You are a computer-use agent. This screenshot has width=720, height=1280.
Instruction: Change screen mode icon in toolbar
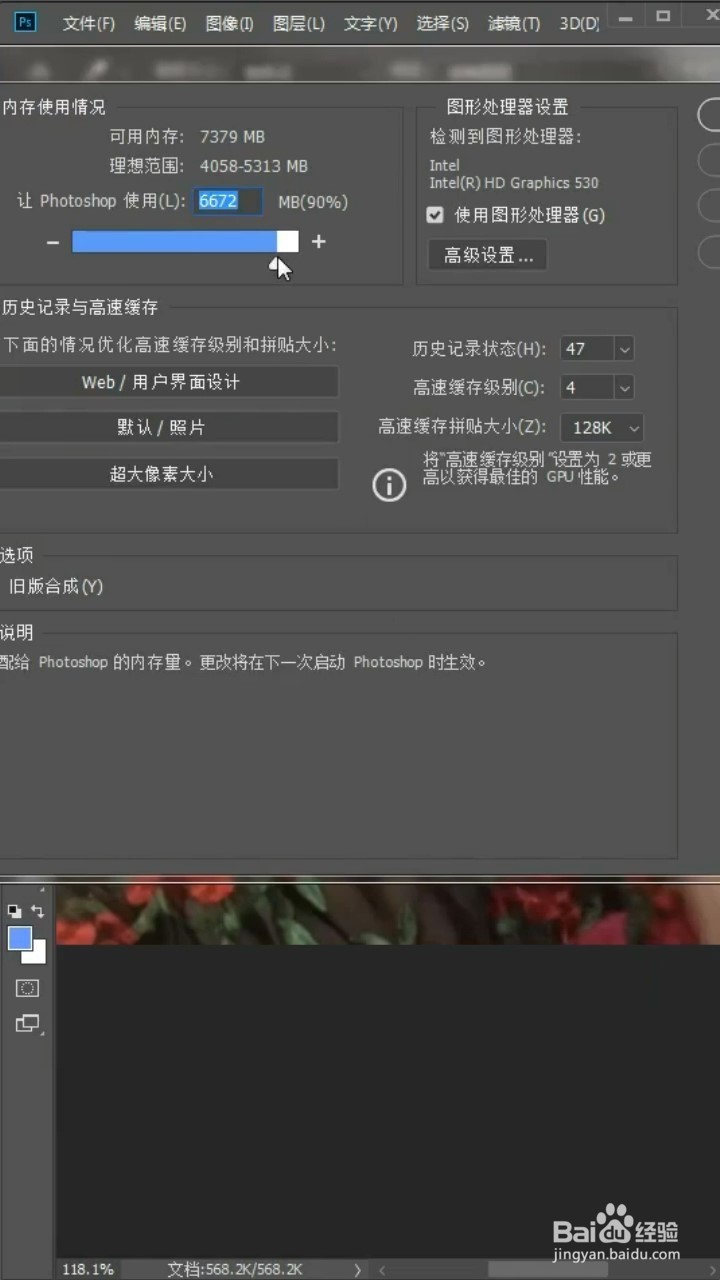(27, 1023)
